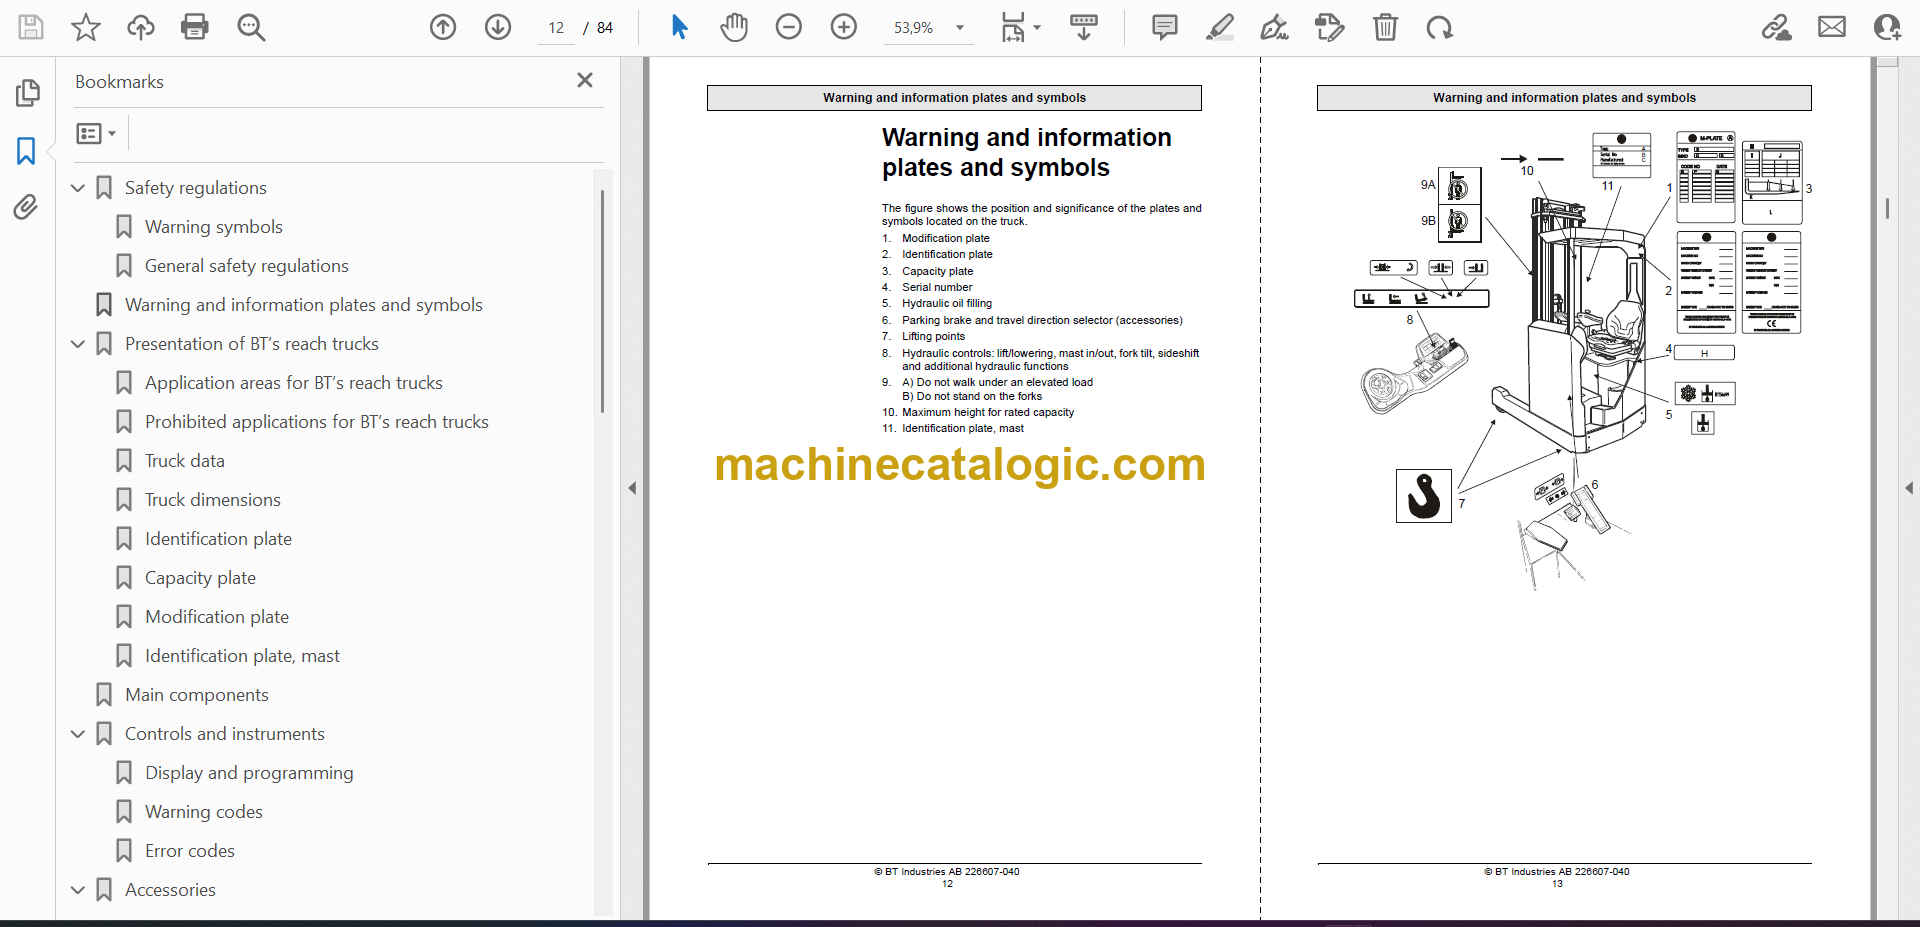Click the print icon in toolbar
The image size is (1920, 927).
(194, 27)
